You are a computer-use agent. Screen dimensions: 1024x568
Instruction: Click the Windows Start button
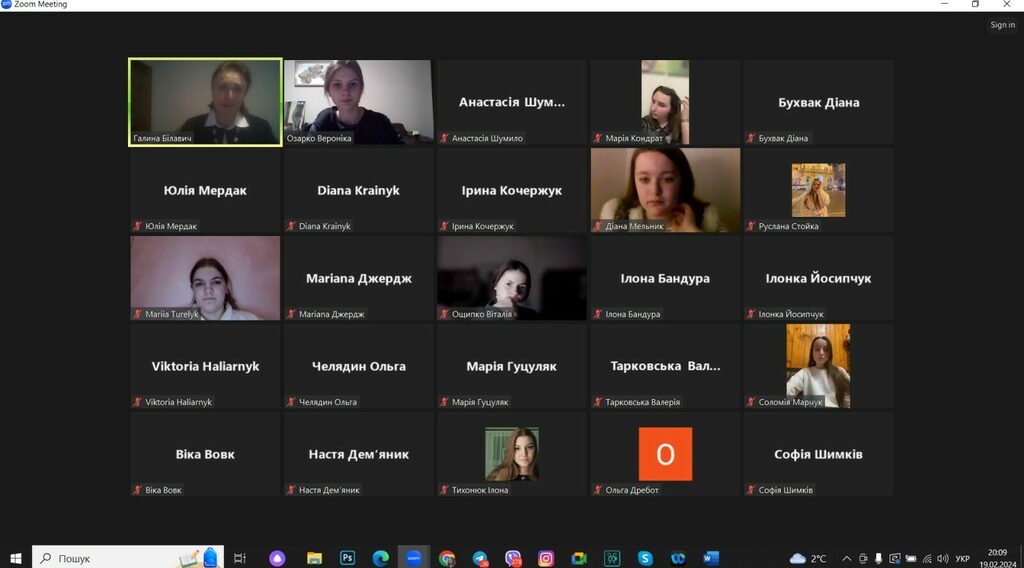(15, 558)
